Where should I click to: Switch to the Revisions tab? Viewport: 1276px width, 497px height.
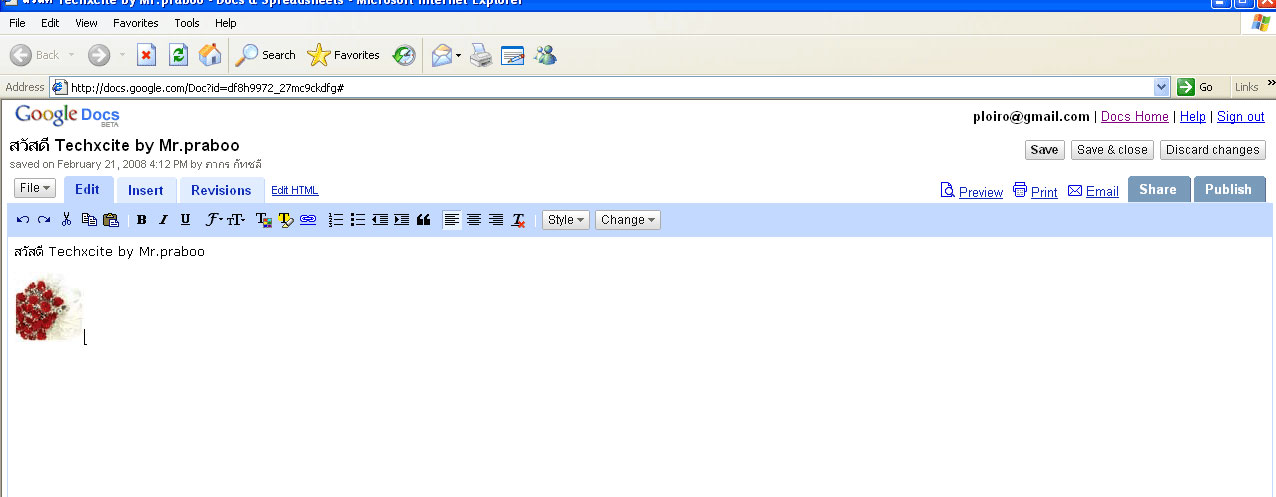pyautogui.click(x=221, y=190)
